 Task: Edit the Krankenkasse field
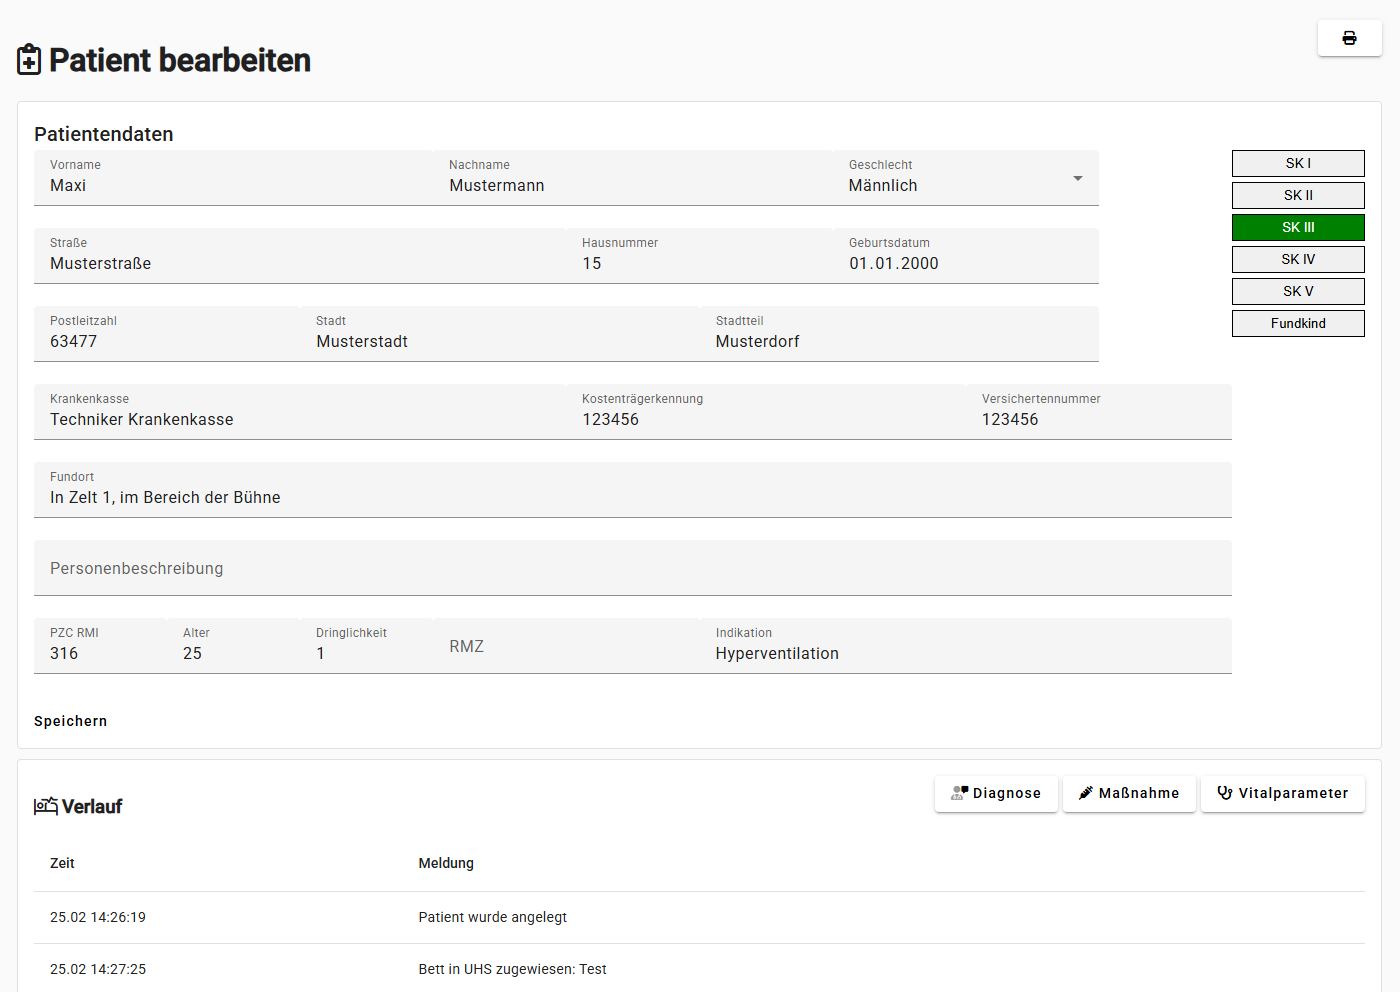click(x=300, y=419)
